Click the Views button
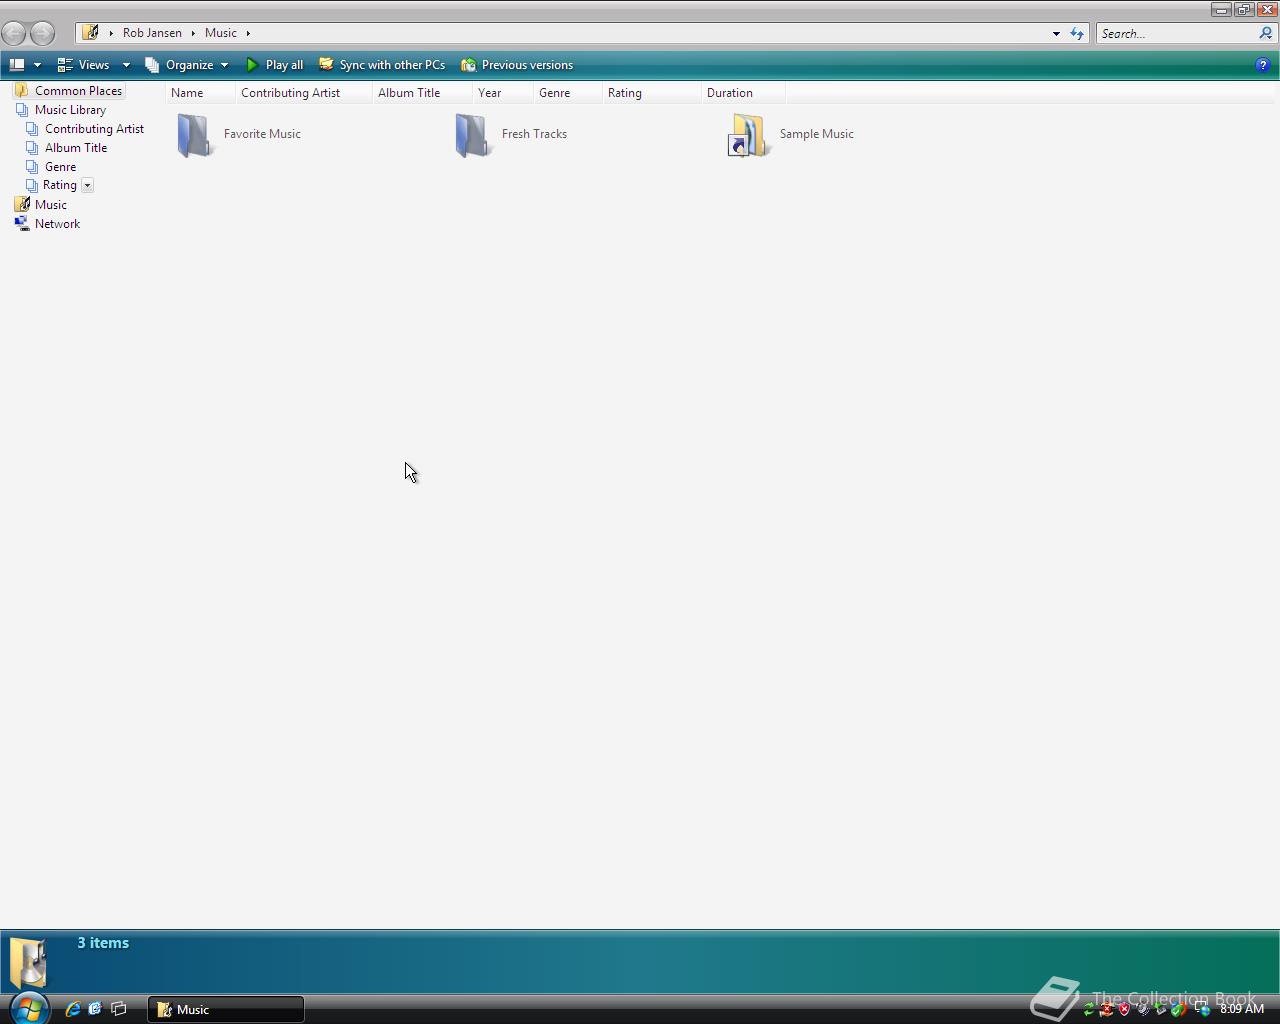This screenshot has width=1280, height=1024. (84, 65)
